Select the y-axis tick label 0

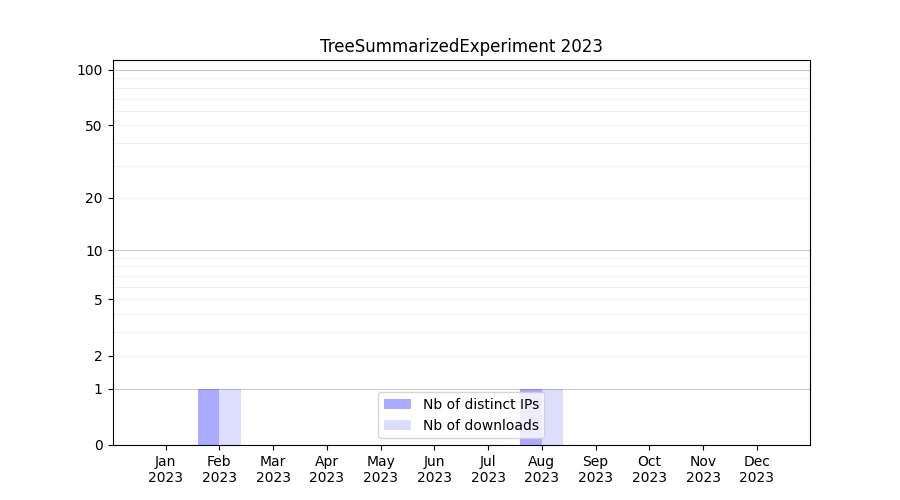pos(98,445)
